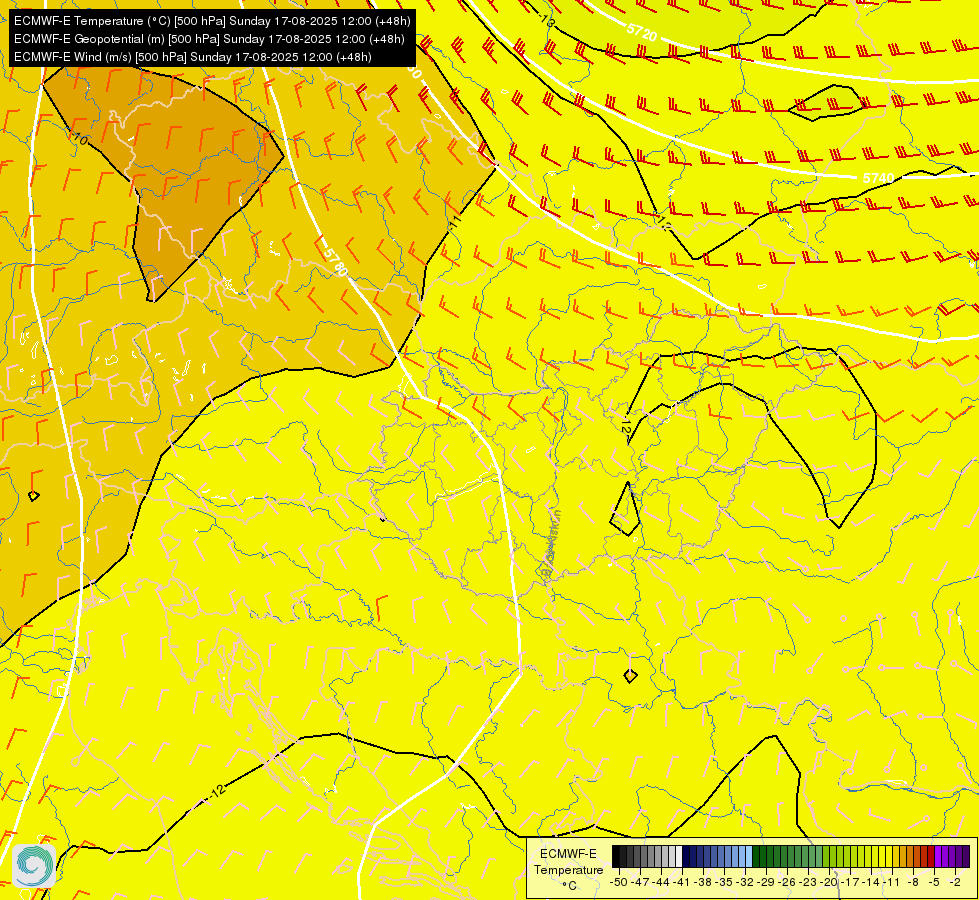Click the 5740 geopotential contour label

878,179
